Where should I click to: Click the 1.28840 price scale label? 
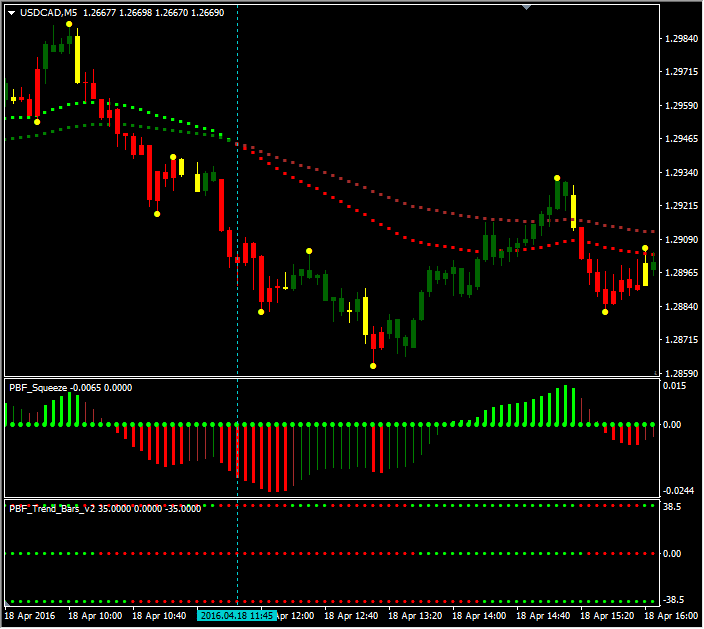pyautogui.click(x=681, y=306)
